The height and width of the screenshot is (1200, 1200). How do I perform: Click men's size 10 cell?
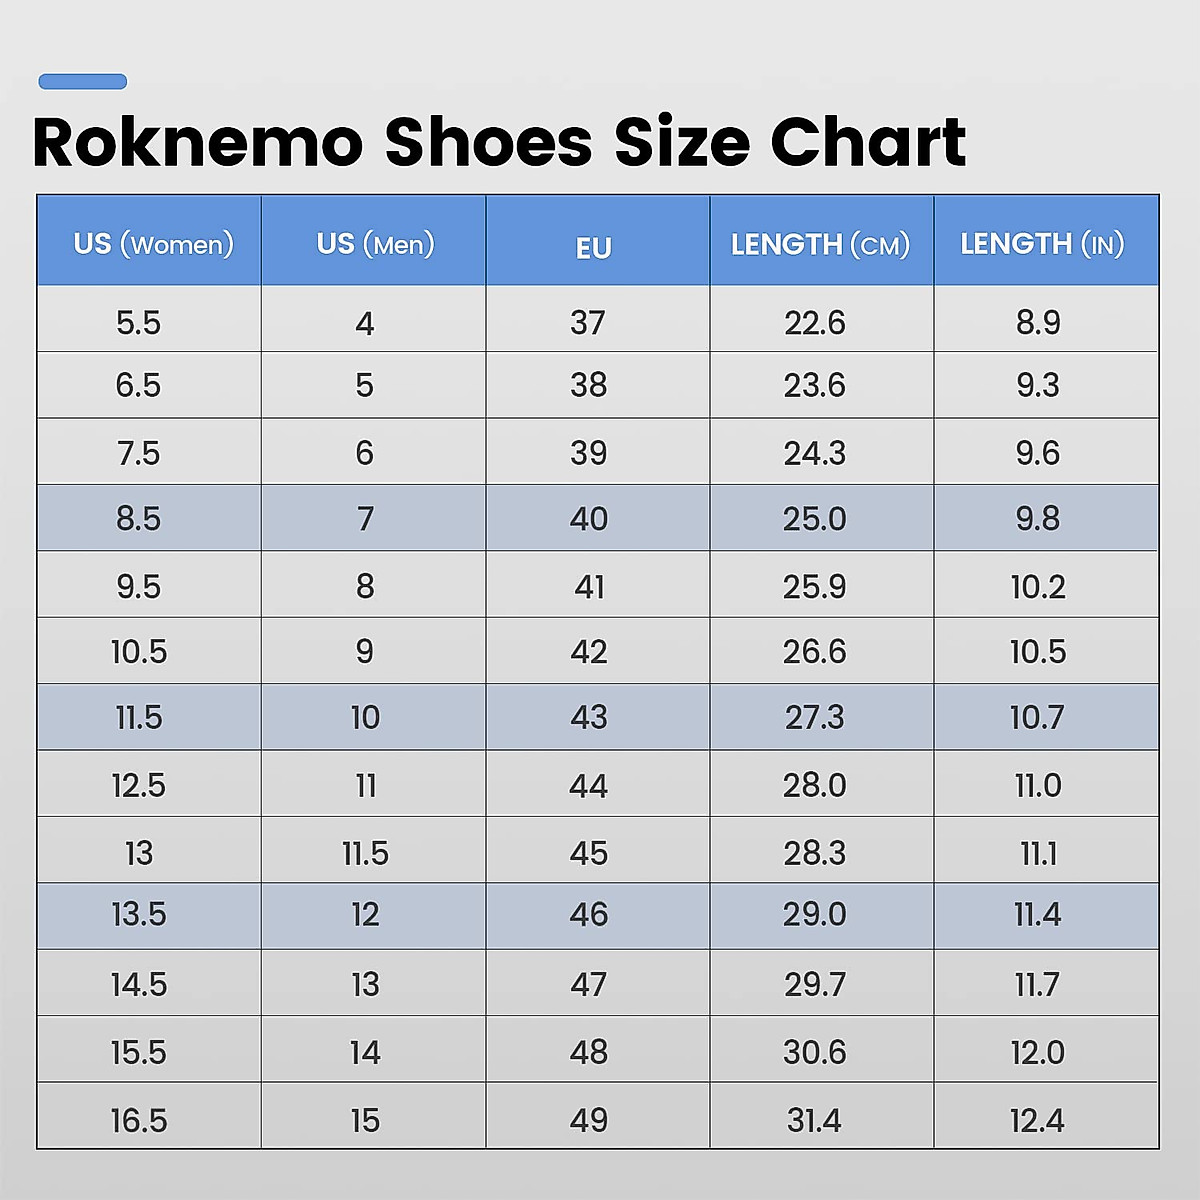click(x=365, y=717)
